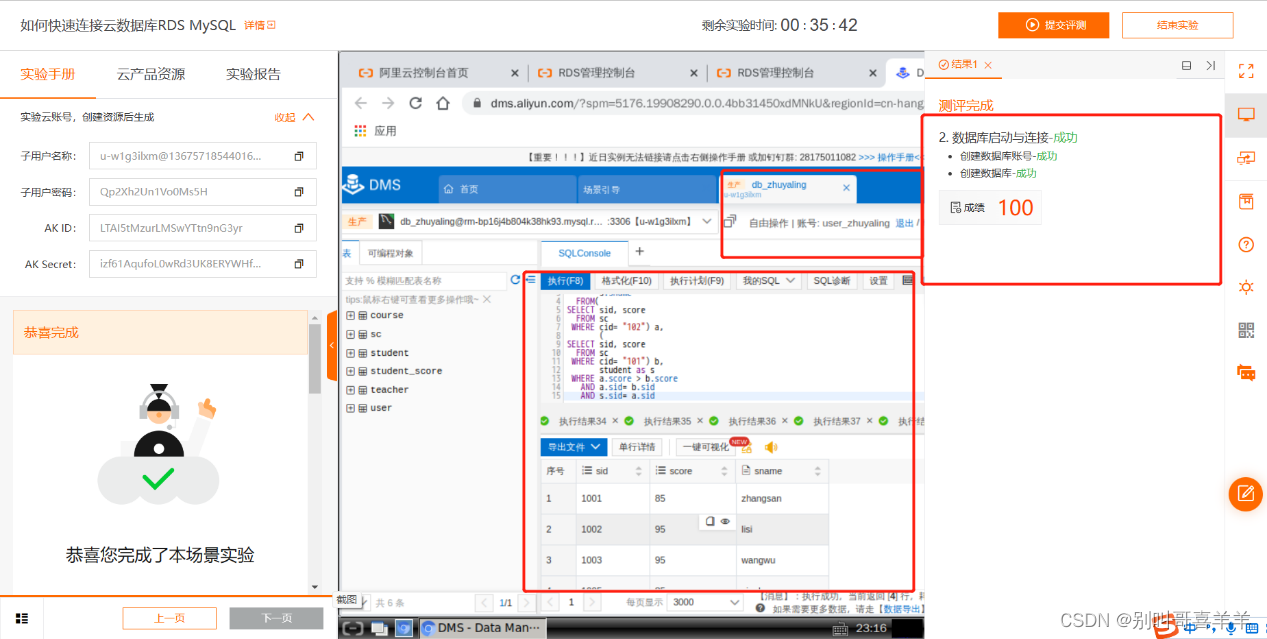Click the eye preview icon in row 2
This screenshot has width=1267, height=639.
725,521
